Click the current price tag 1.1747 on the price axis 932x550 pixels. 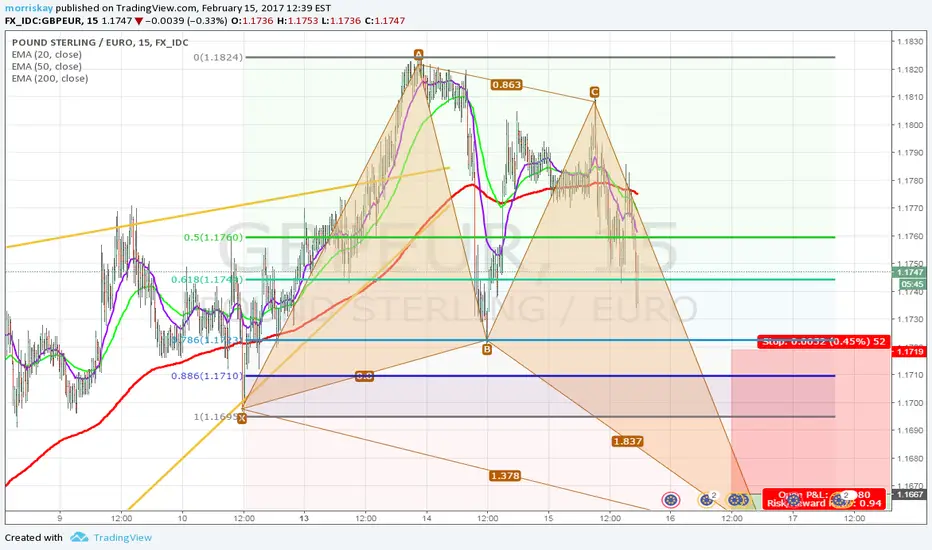910,272
